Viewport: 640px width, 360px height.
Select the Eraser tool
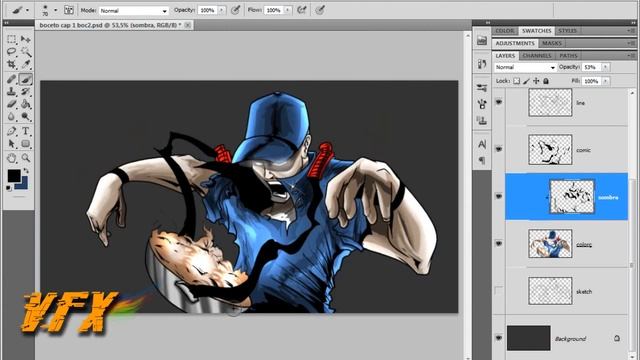11,104
